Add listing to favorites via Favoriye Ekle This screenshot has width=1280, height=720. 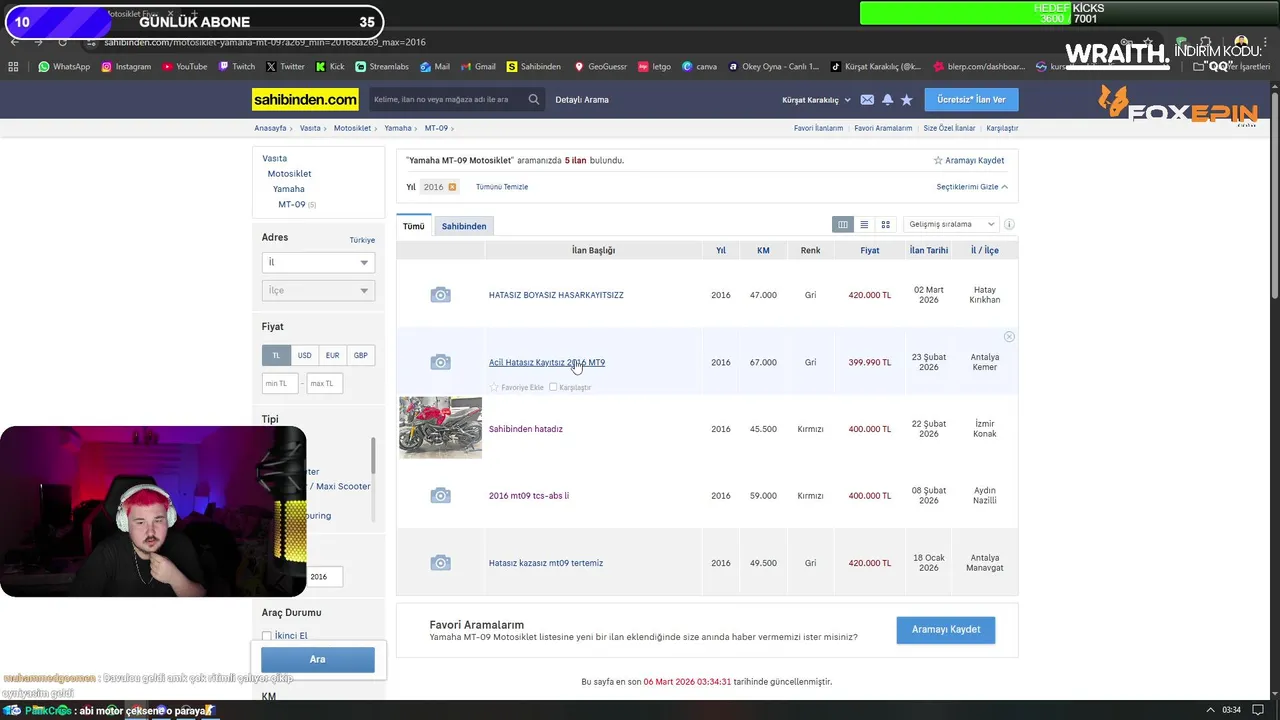516,387
